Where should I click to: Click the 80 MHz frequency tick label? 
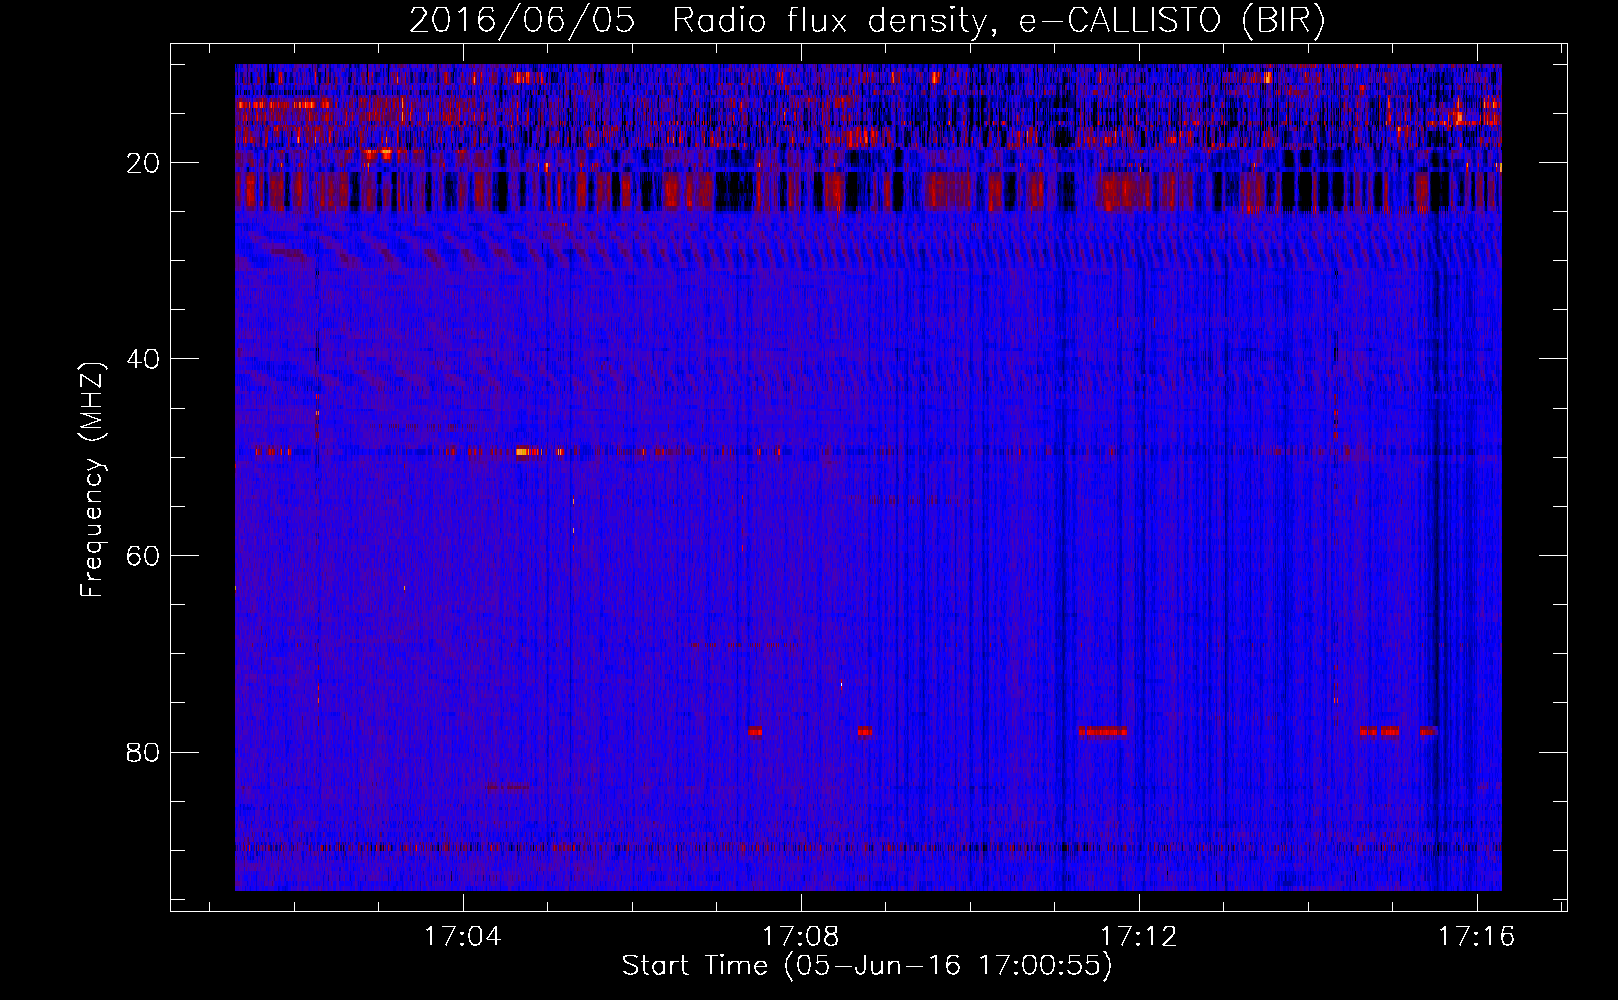(143, 753)
